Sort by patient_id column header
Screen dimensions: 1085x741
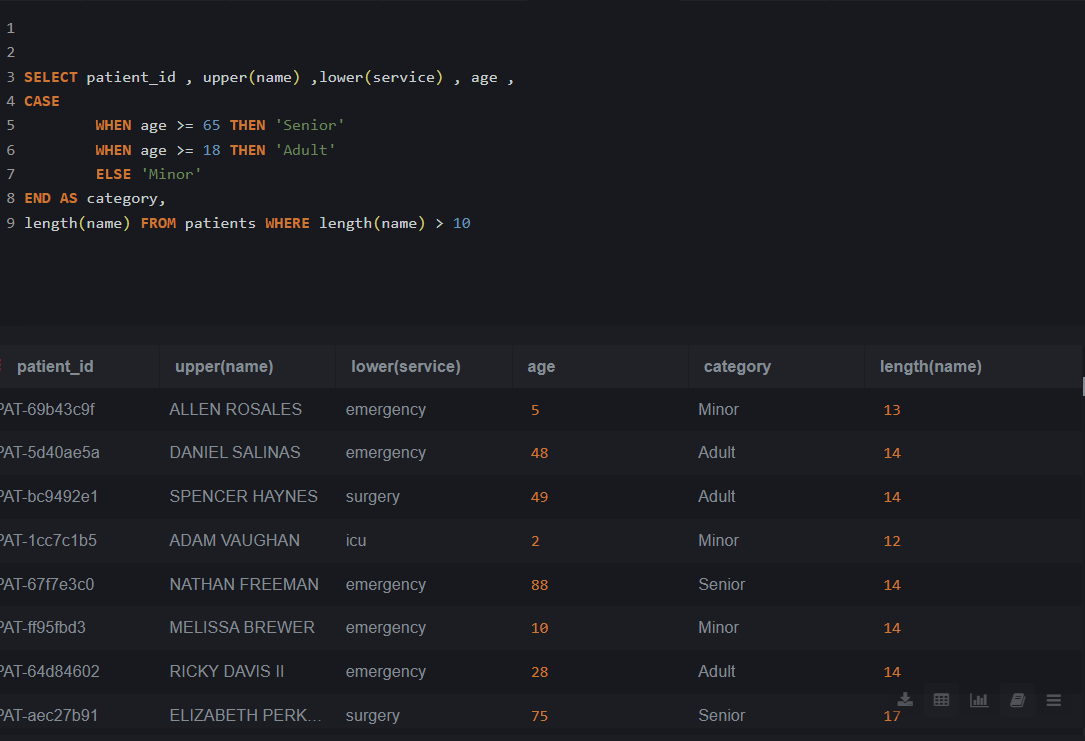(x=55, y=367)
